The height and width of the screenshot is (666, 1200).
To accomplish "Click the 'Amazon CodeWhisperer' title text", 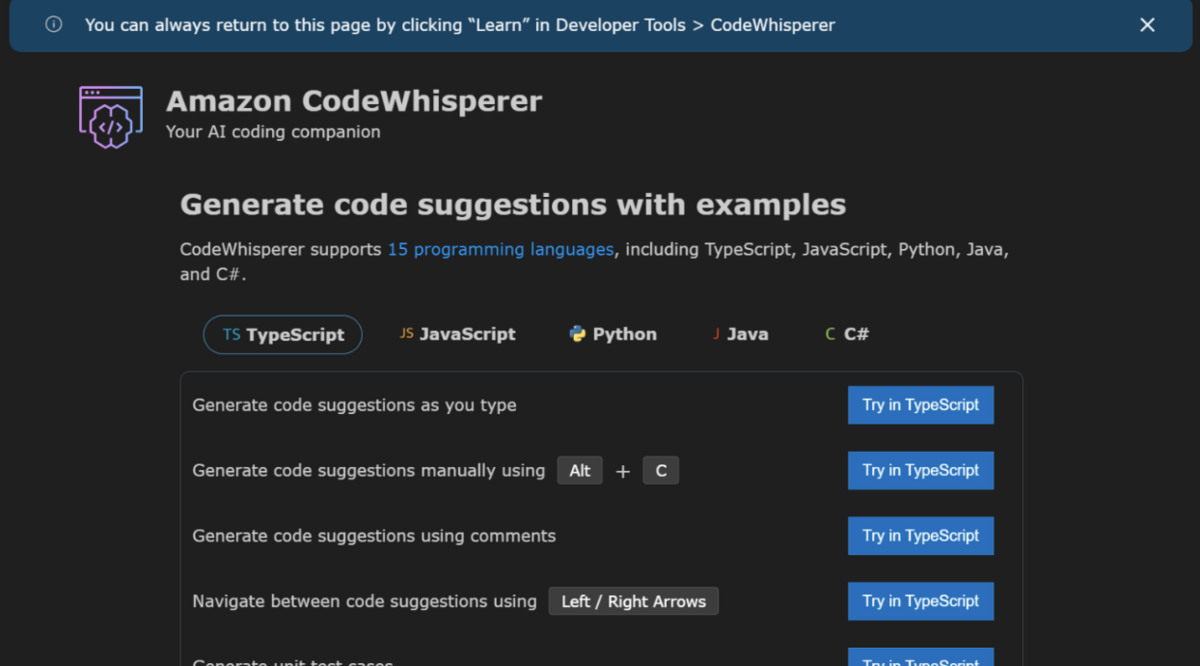I will click(354, 101).
